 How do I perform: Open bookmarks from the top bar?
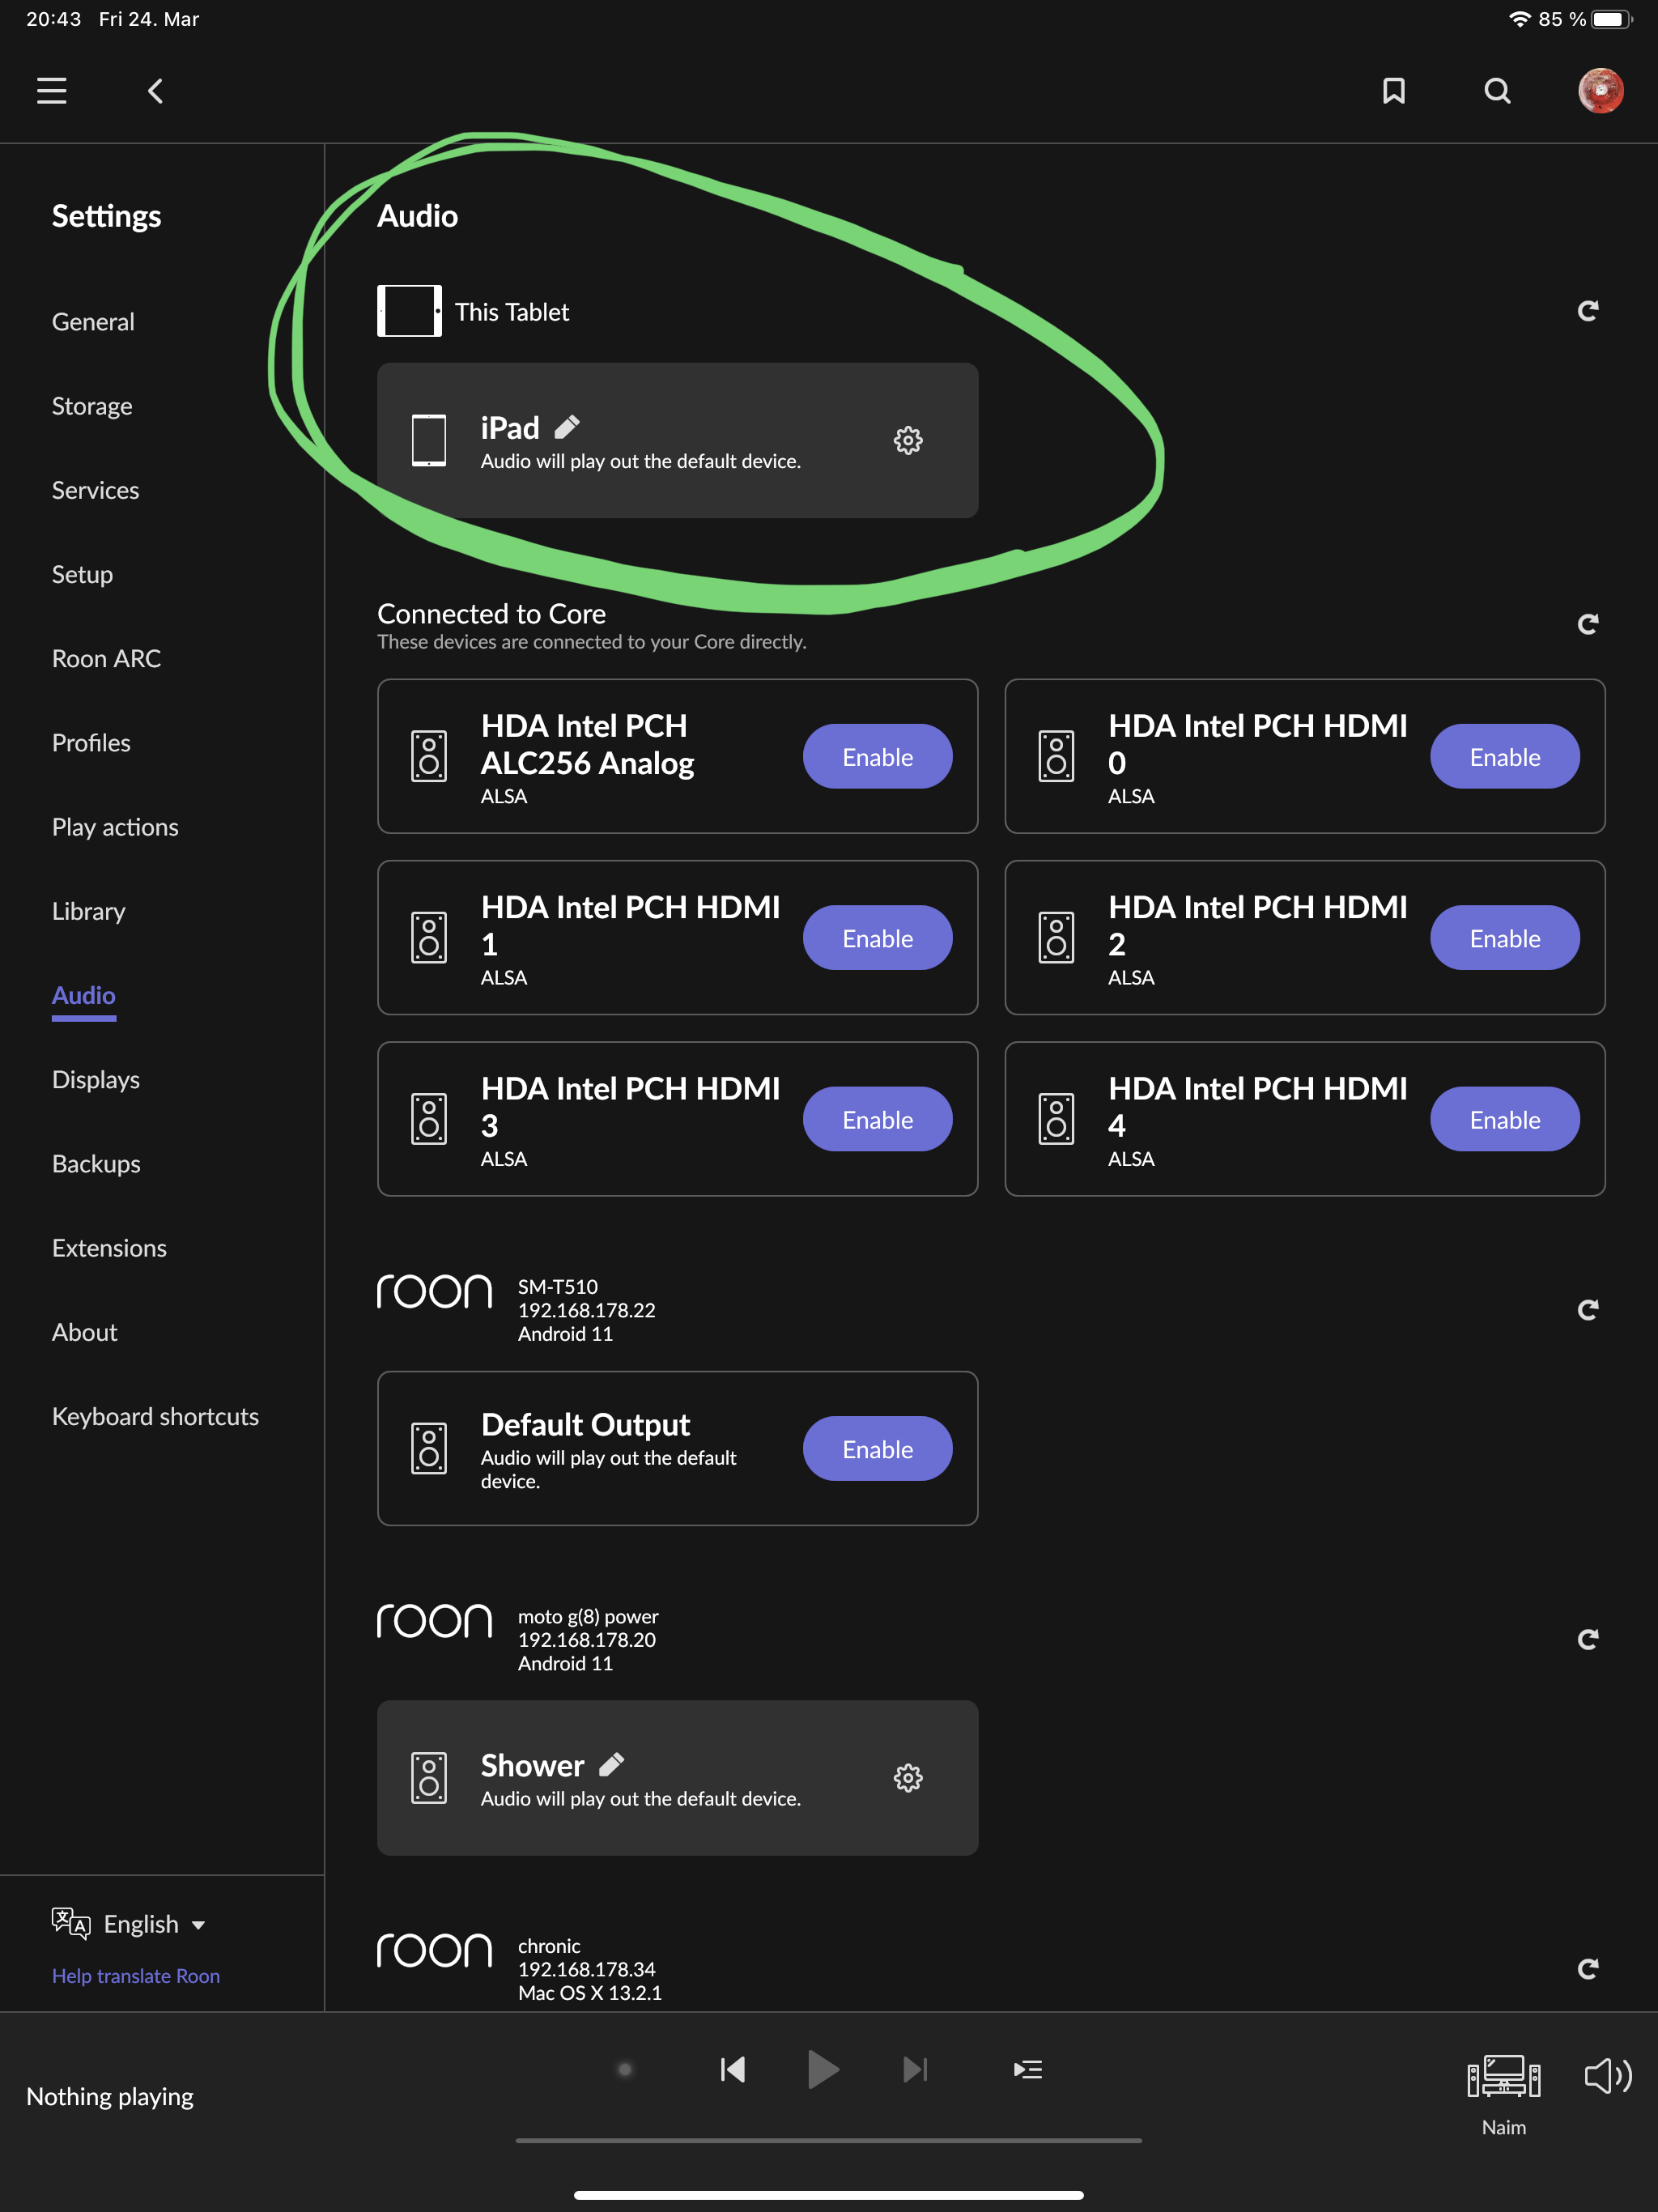point(1393,91)
